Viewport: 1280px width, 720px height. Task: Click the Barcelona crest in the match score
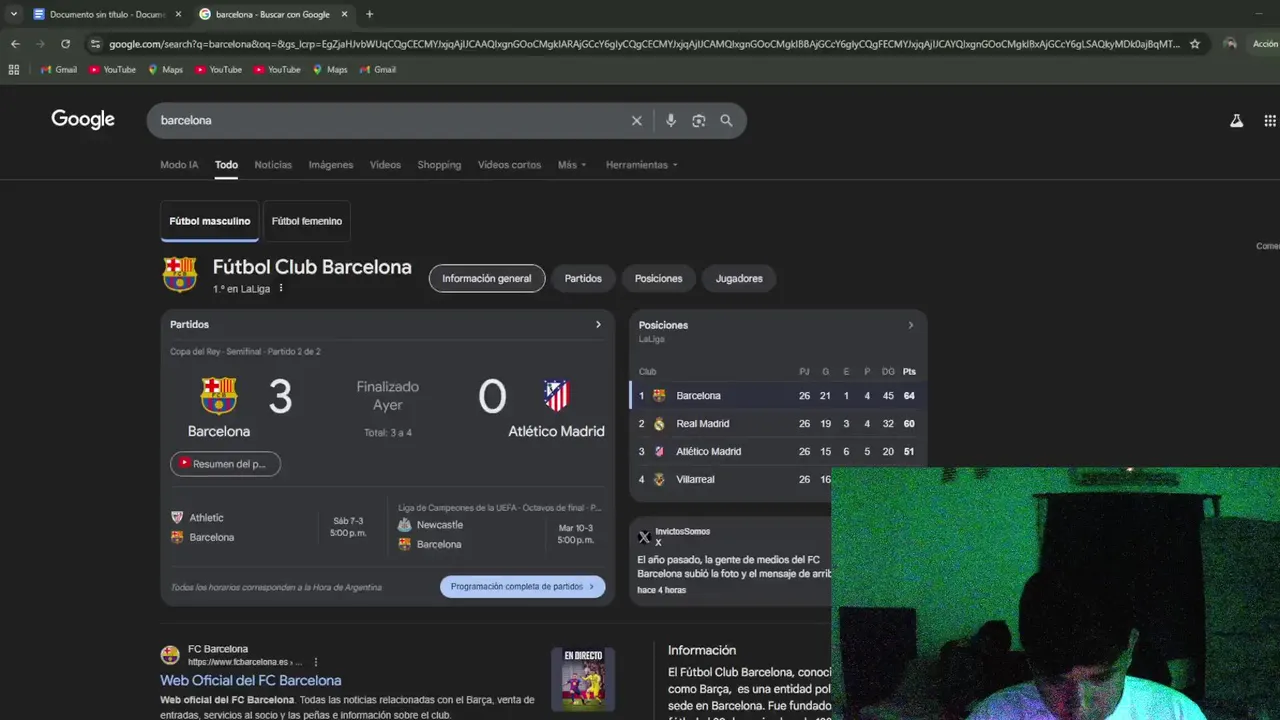[x=219, y=396]
